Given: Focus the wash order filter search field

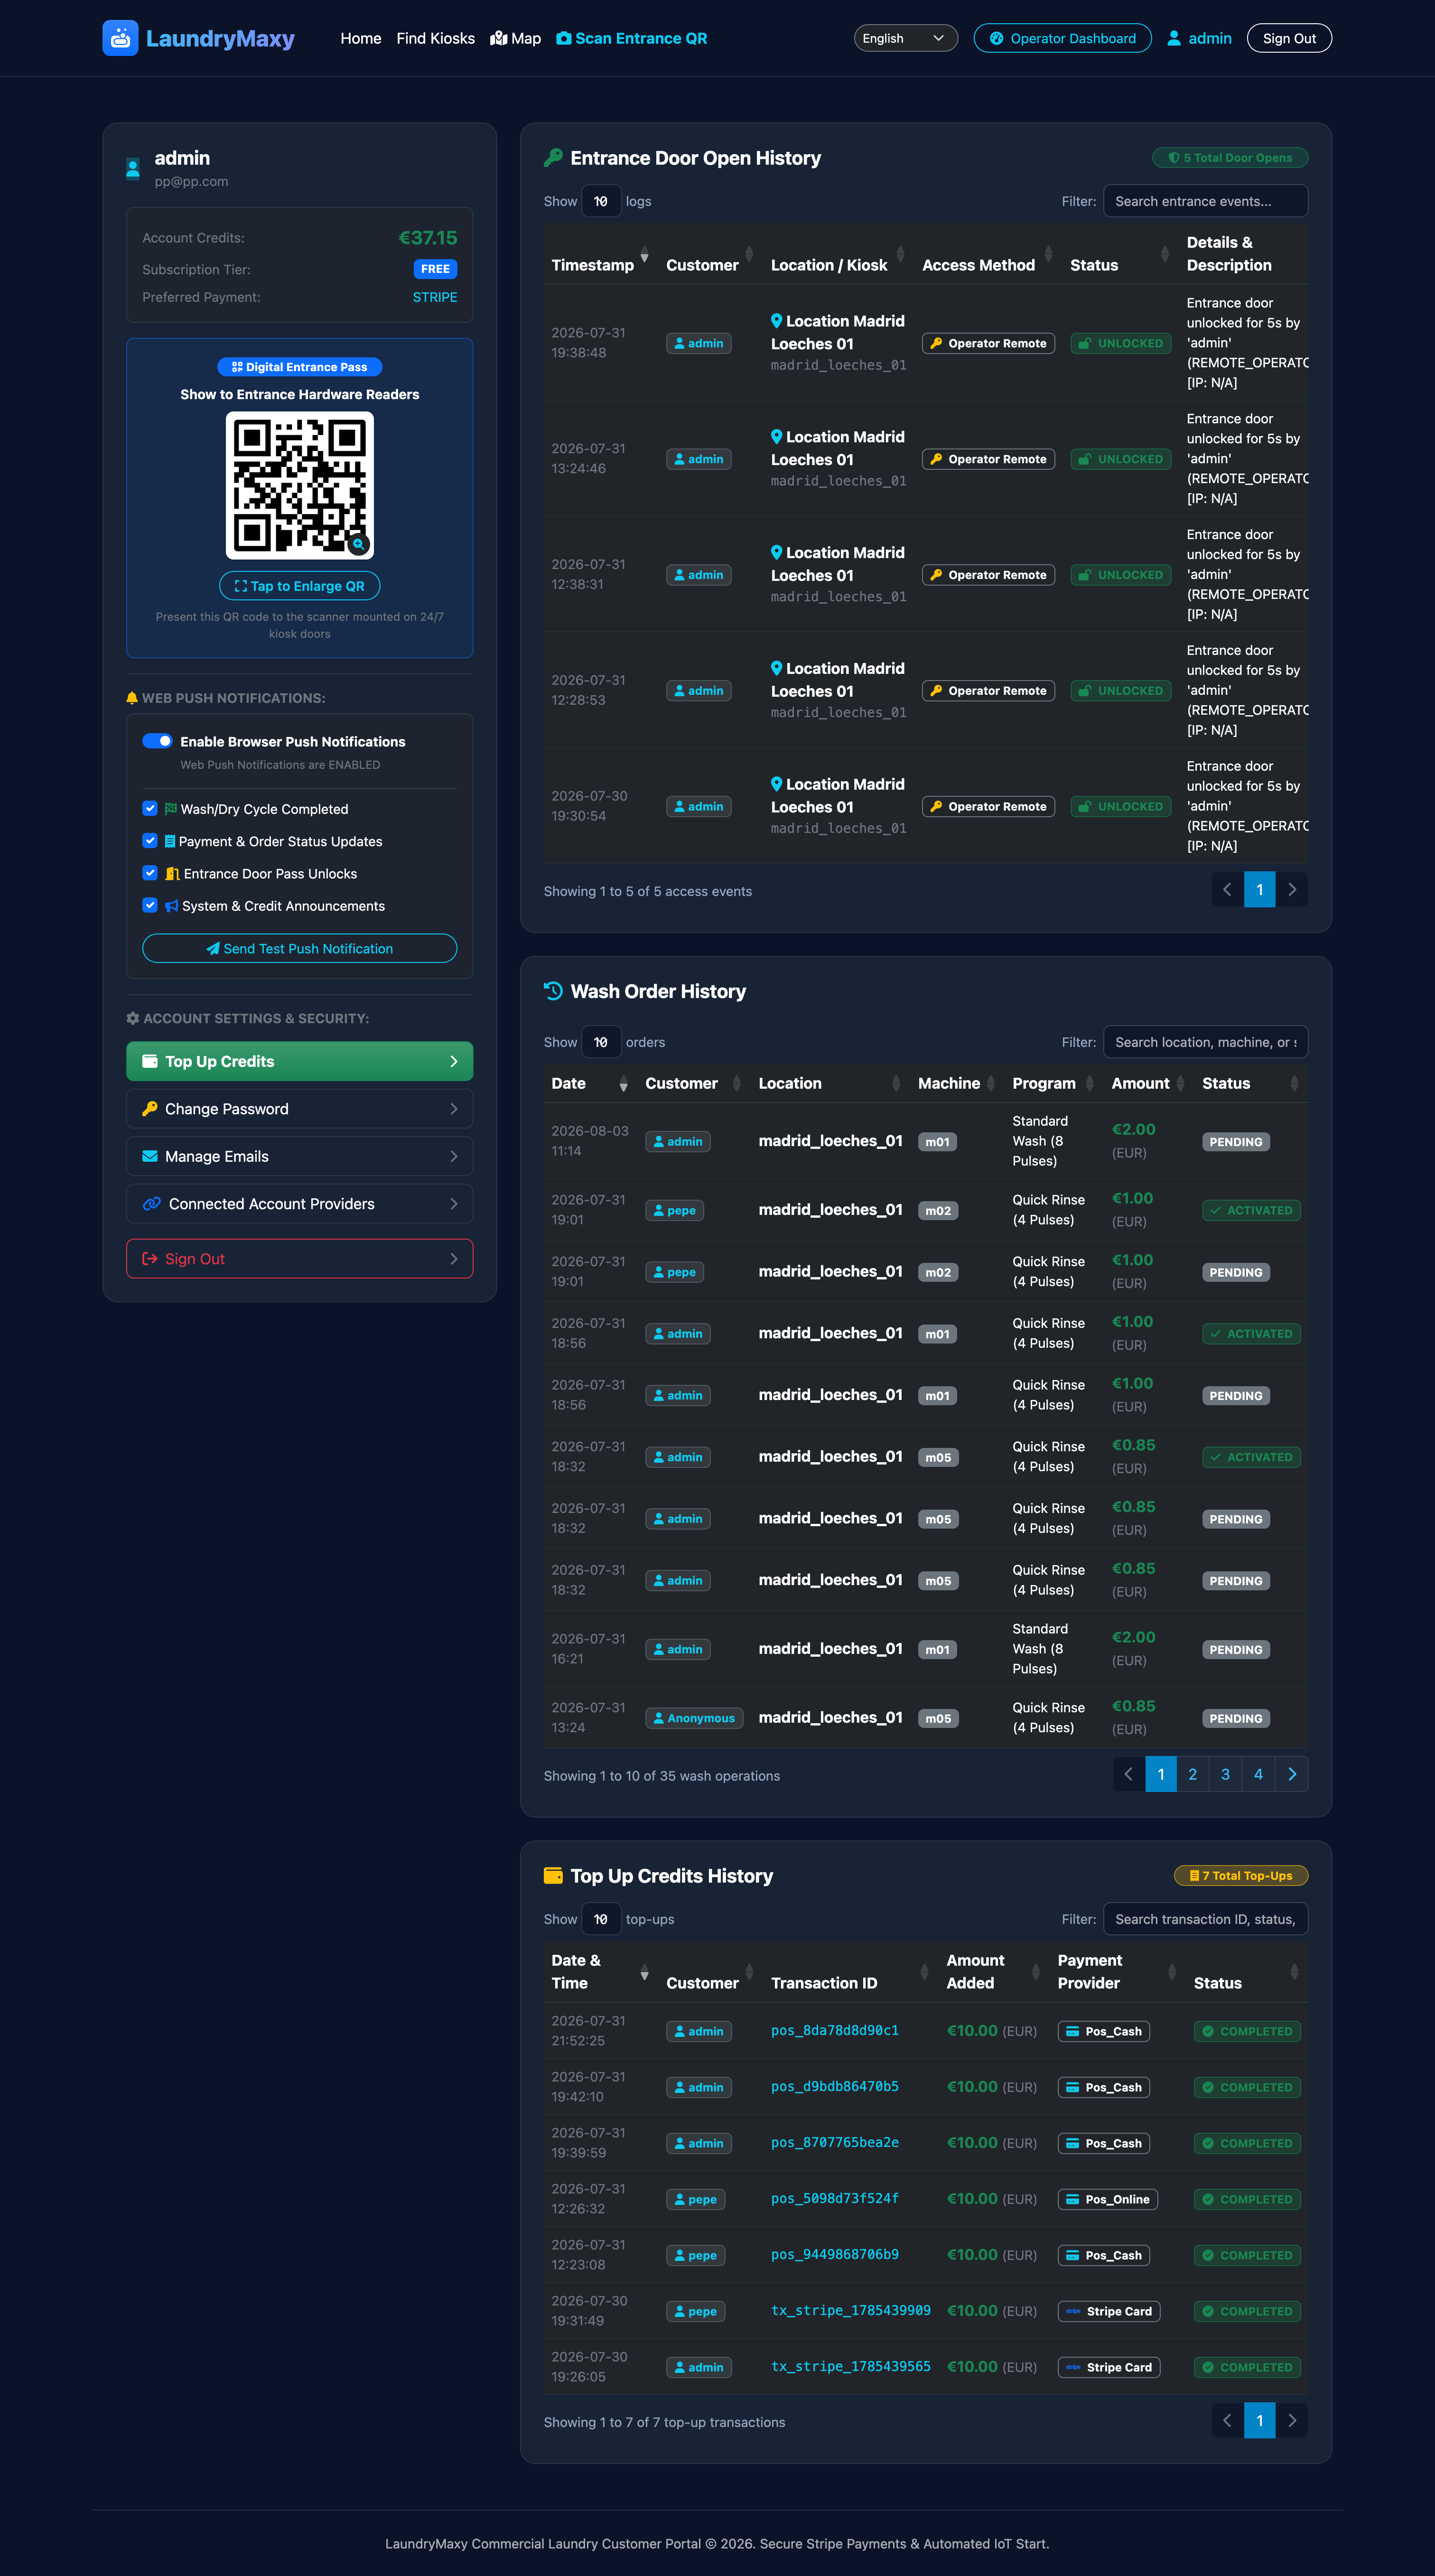Looking at the screenshot, I should pos(1205,1042).
